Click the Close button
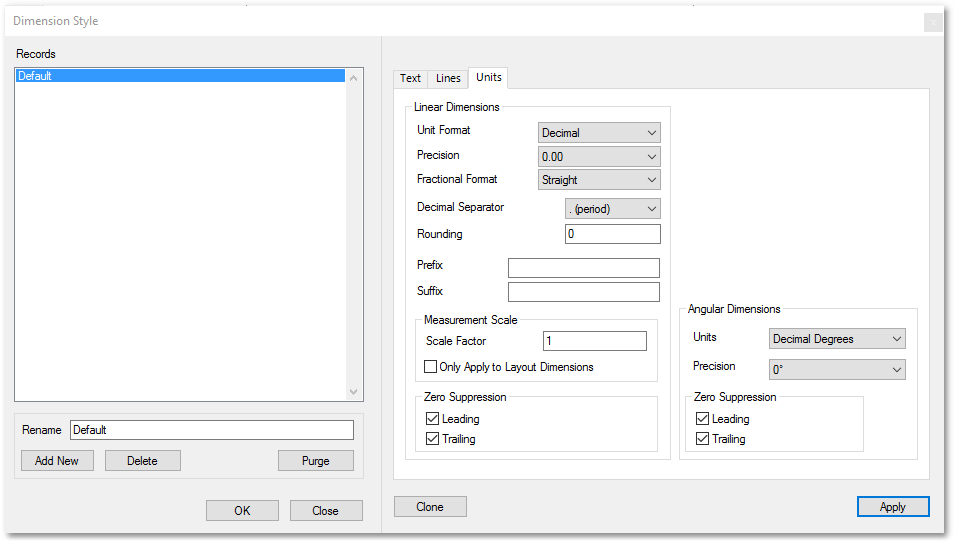The height and width of the screenshot is (544, 955). coord(326,510)
